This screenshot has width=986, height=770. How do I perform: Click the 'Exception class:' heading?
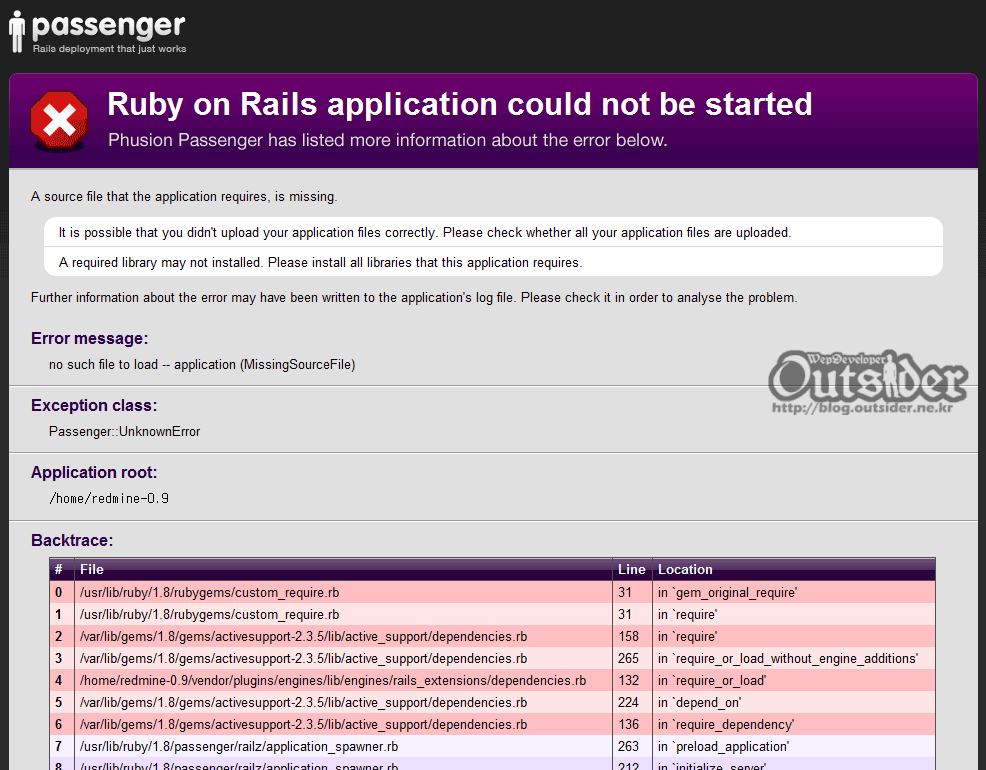coord(94,405)
